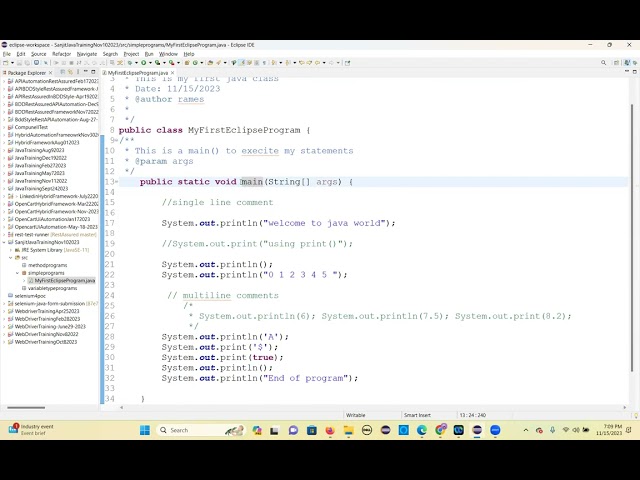Click the editor horizontal scrollbar
640x480 pixels.
373,407
